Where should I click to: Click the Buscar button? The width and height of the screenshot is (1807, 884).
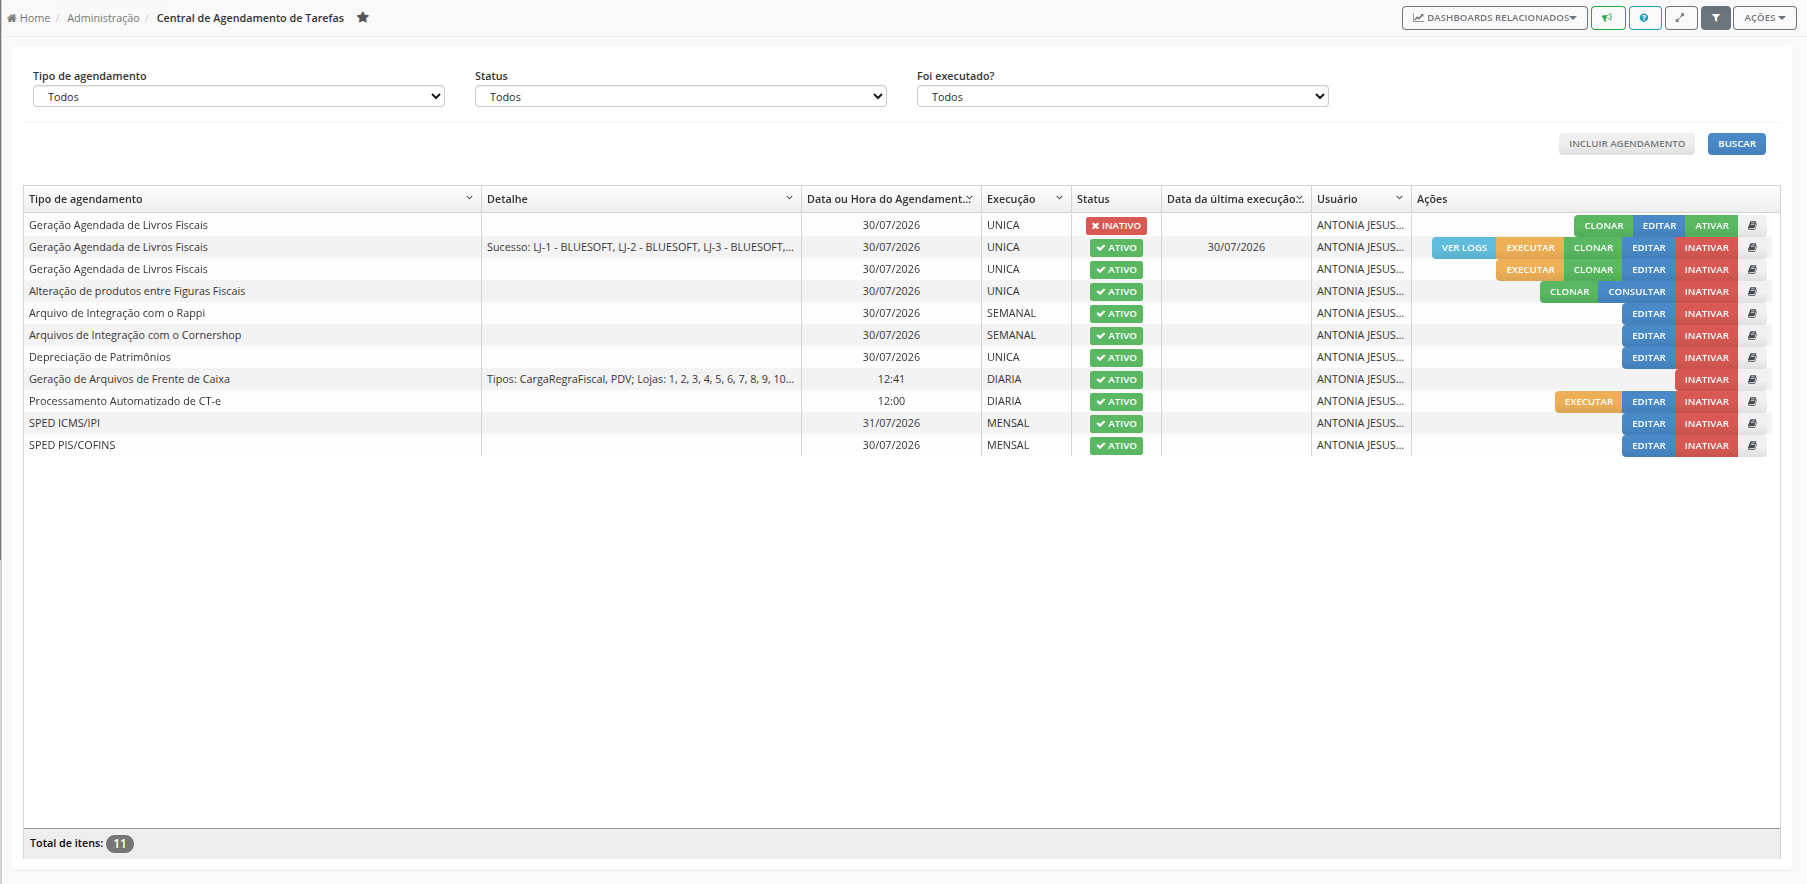(1737, 144)
